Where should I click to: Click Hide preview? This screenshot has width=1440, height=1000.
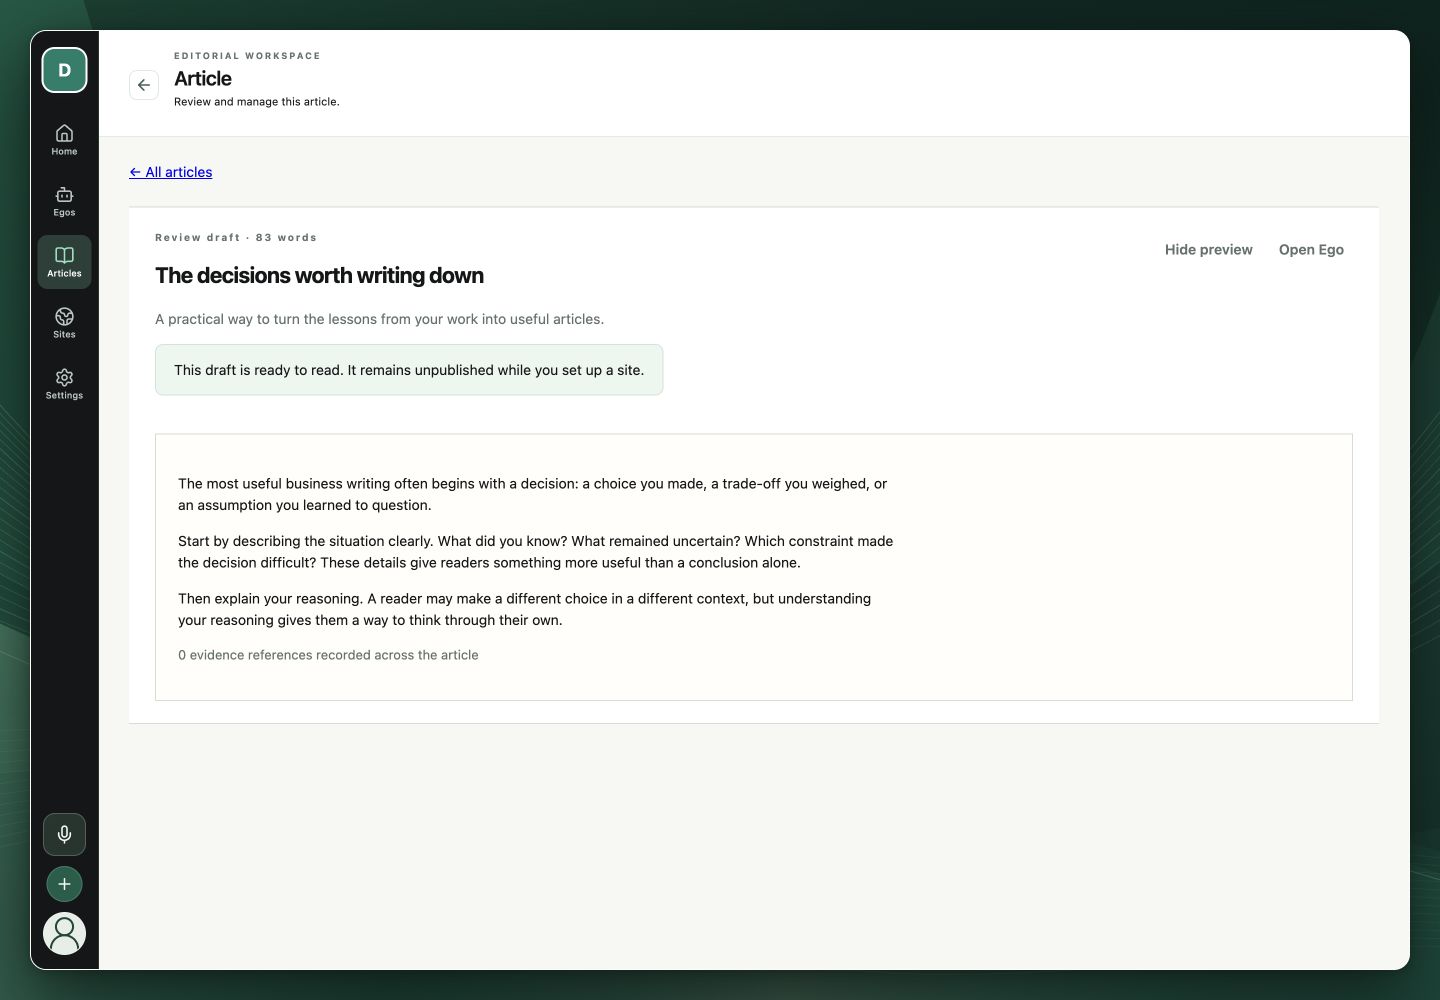pos(1208,250)
